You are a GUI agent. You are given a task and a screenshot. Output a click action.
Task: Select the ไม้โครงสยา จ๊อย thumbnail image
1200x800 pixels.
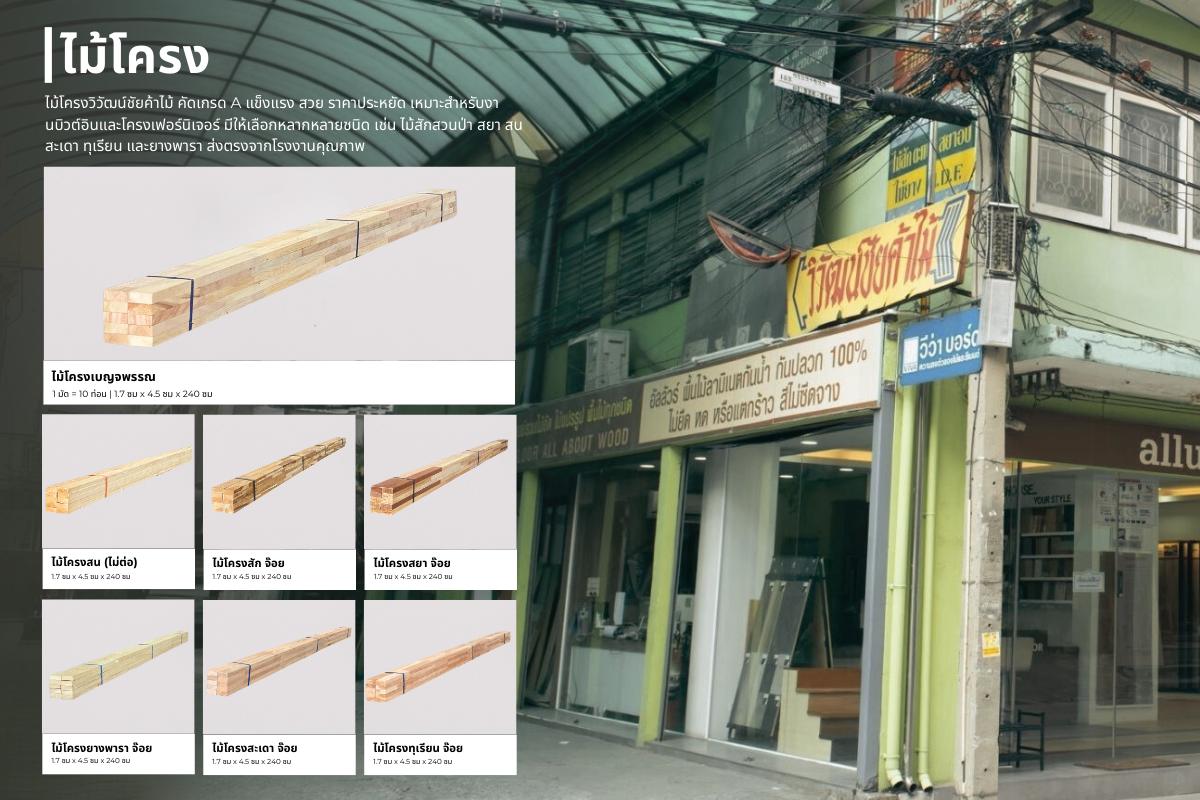point(440,481)
